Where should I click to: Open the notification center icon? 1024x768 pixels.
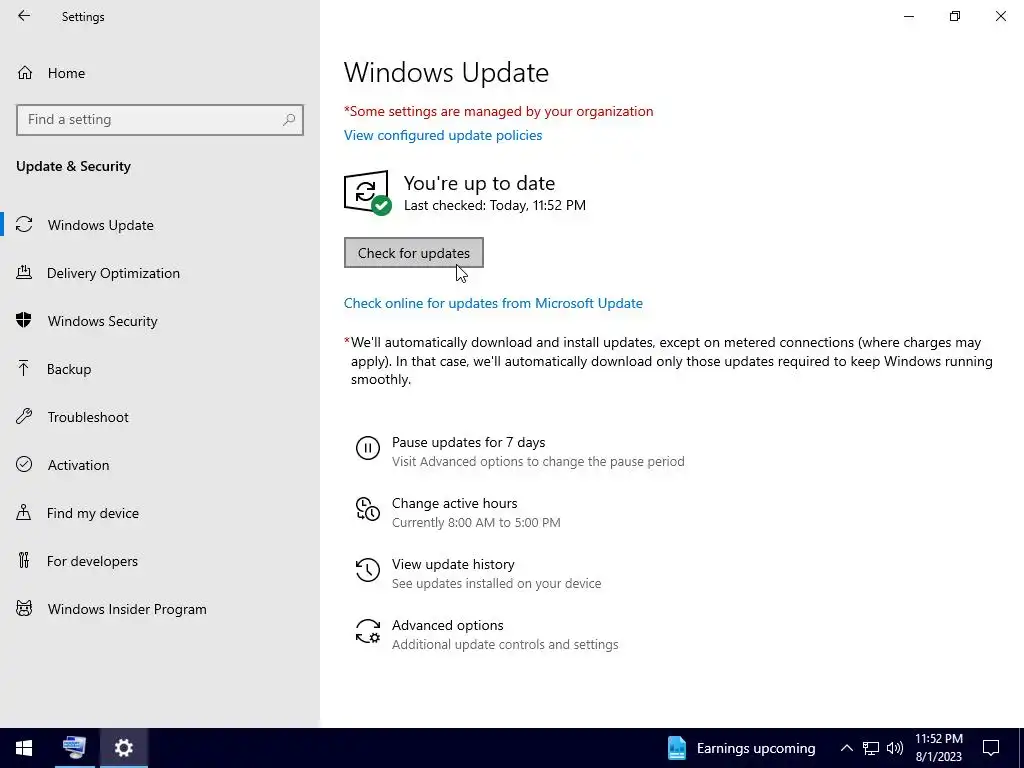(991, 748)
